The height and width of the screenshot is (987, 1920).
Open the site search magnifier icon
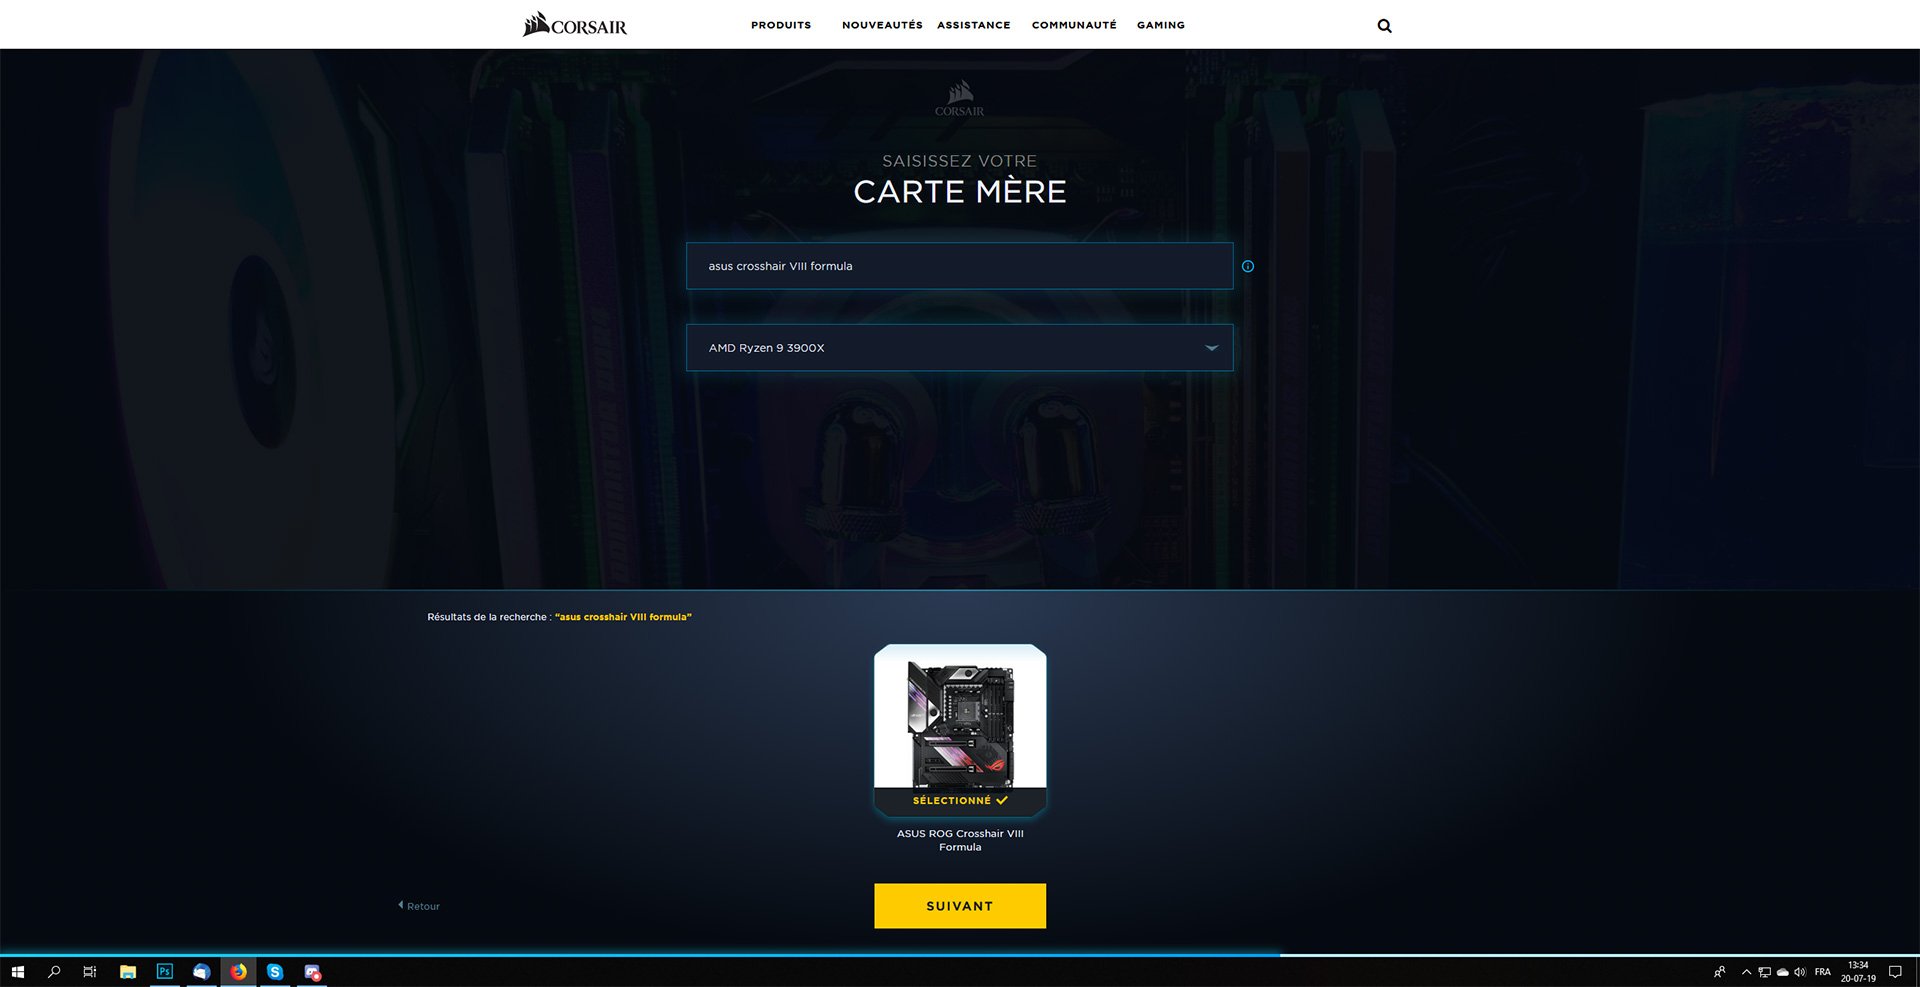point(1384,26)
